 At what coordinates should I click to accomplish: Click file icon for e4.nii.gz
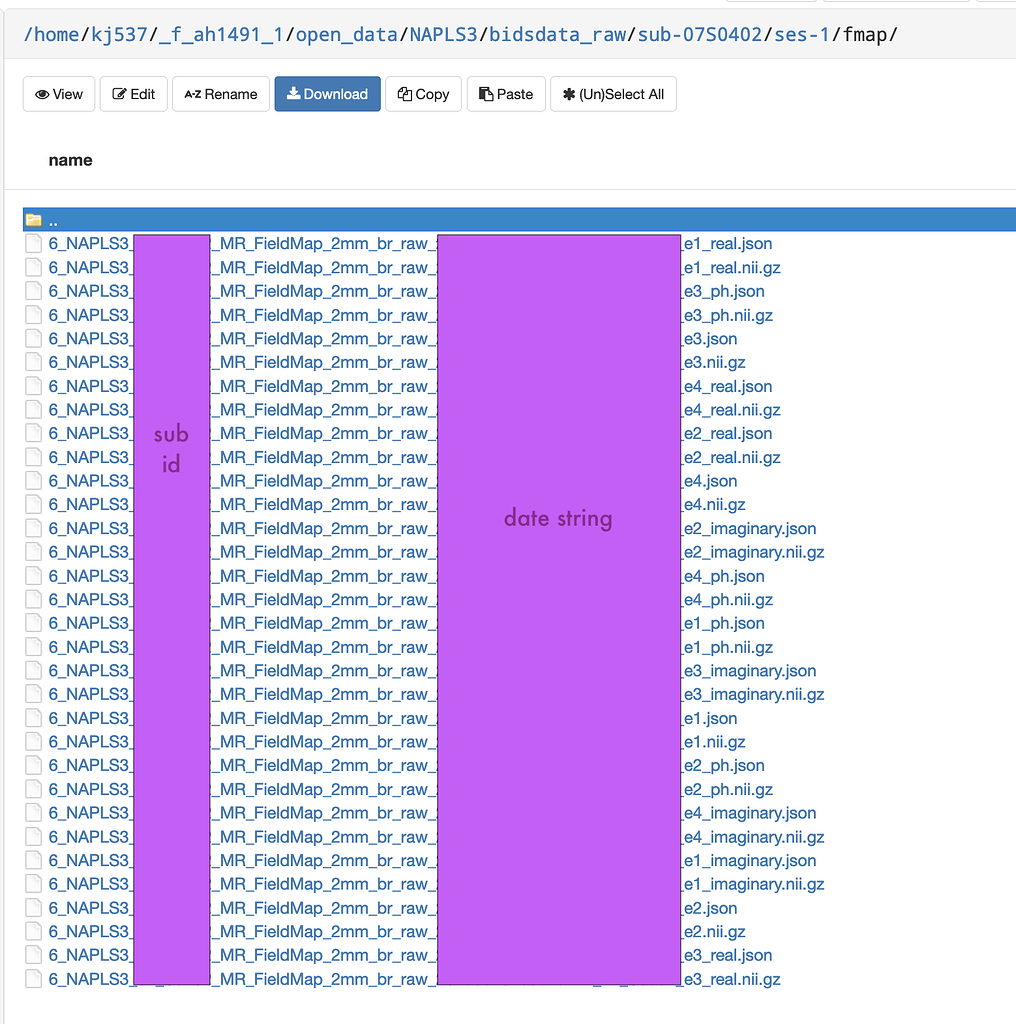tap(34, 505)
